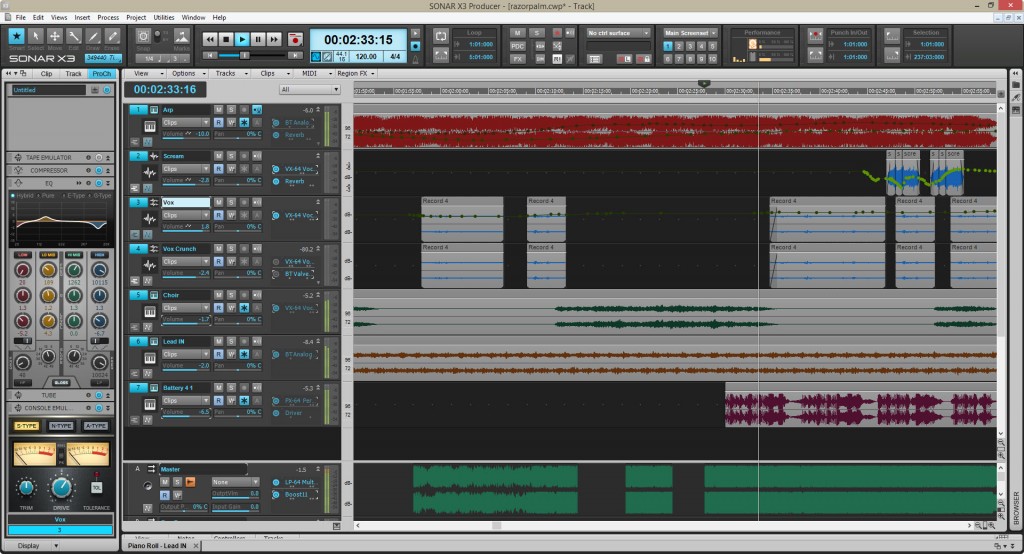Open browser collapse arrows at top right
Viewport: 1024px width, 554px height.
(x=1016, y=73)
